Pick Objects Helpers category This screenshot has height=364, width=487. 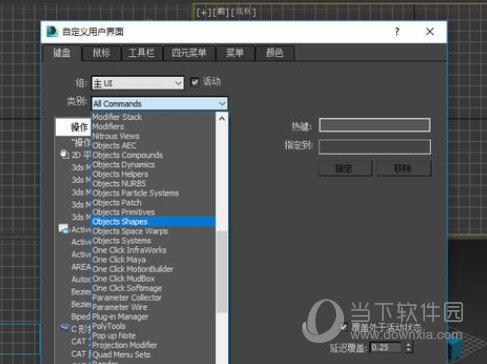[x=153, y=174]
